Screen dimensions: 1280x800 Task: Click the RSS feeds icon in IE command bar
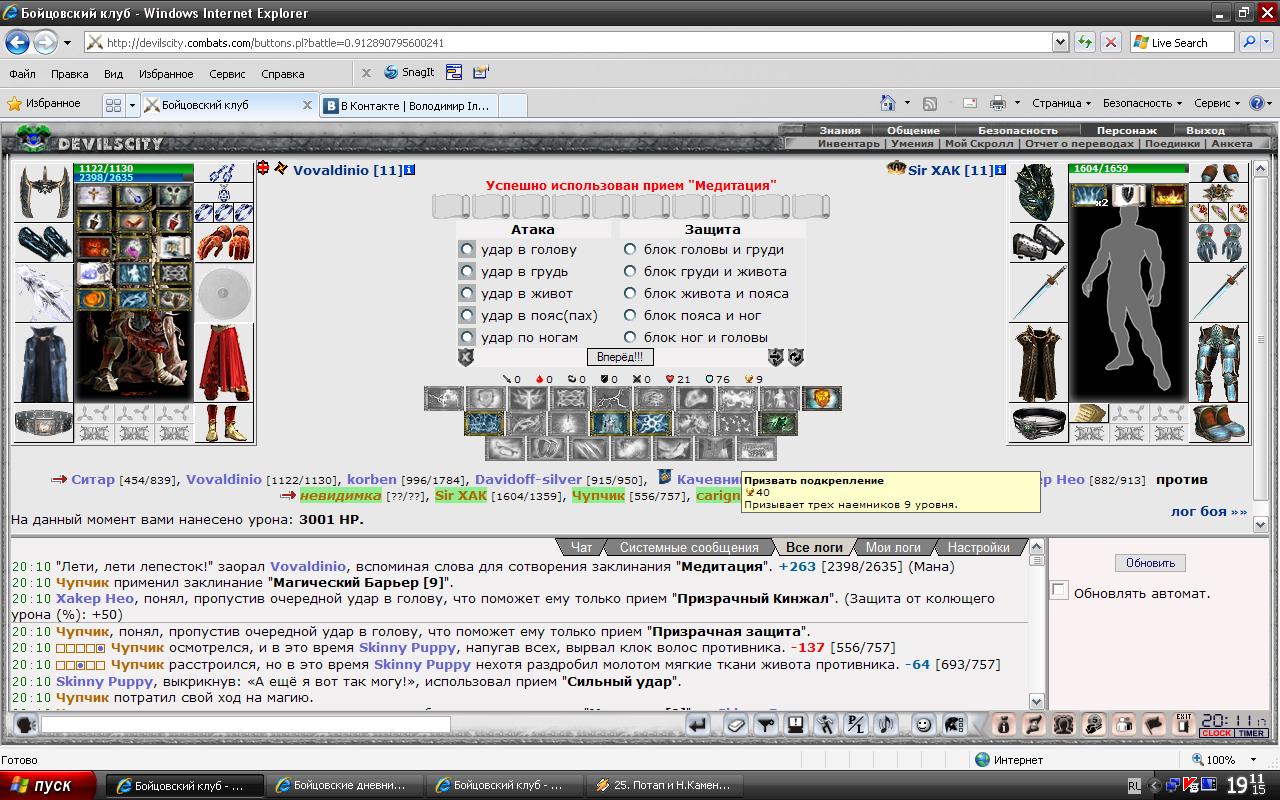point(930,103)
